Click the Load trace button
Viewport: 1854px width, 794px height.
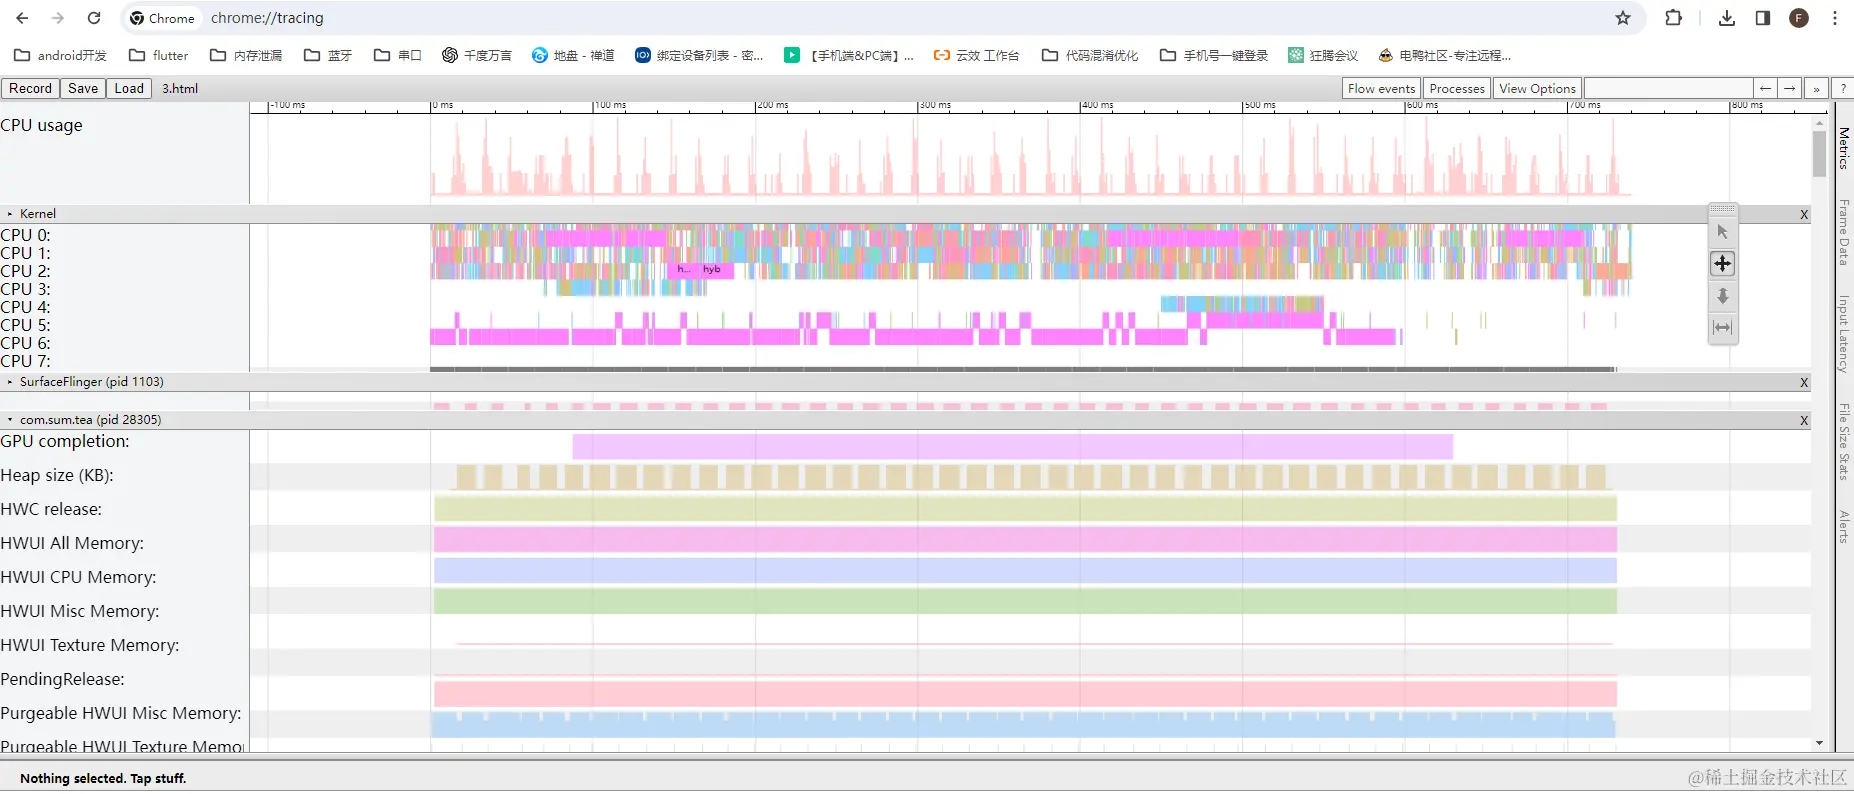(x=129, y=88)
